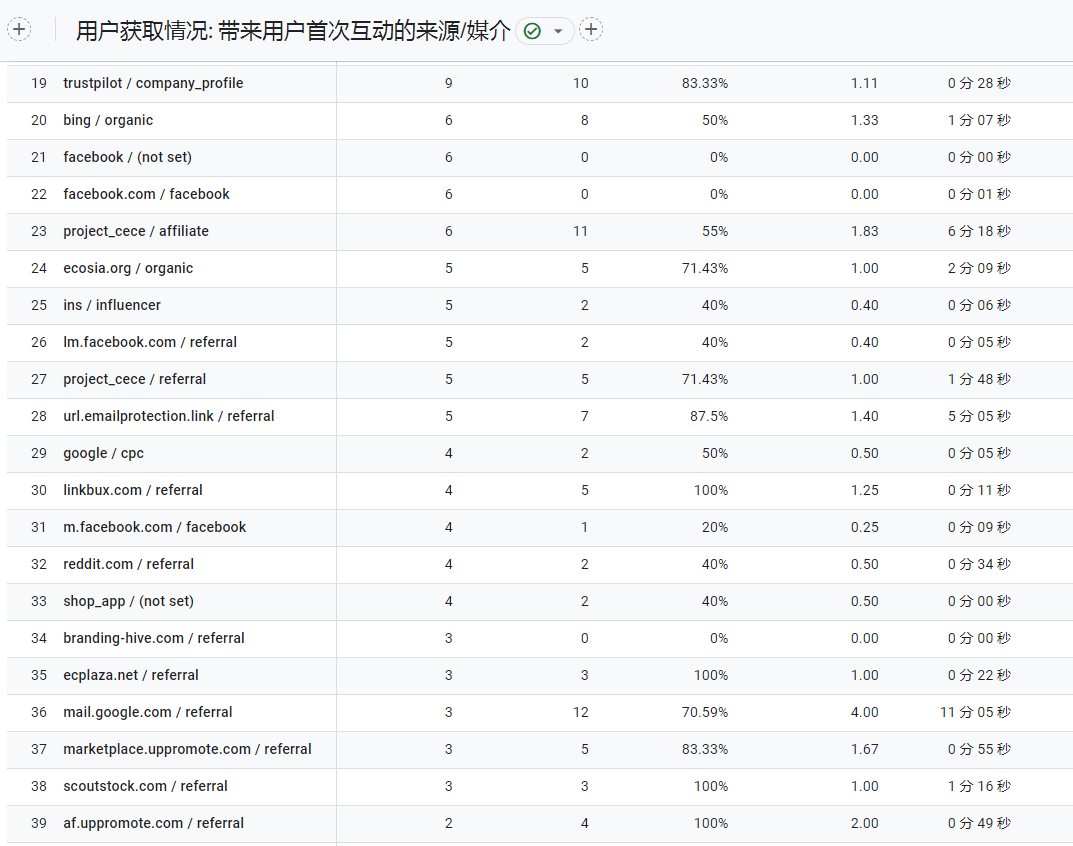
Task: Select row ecosia.org / organic
Action: pyautogui.click(x=540, y=268)
